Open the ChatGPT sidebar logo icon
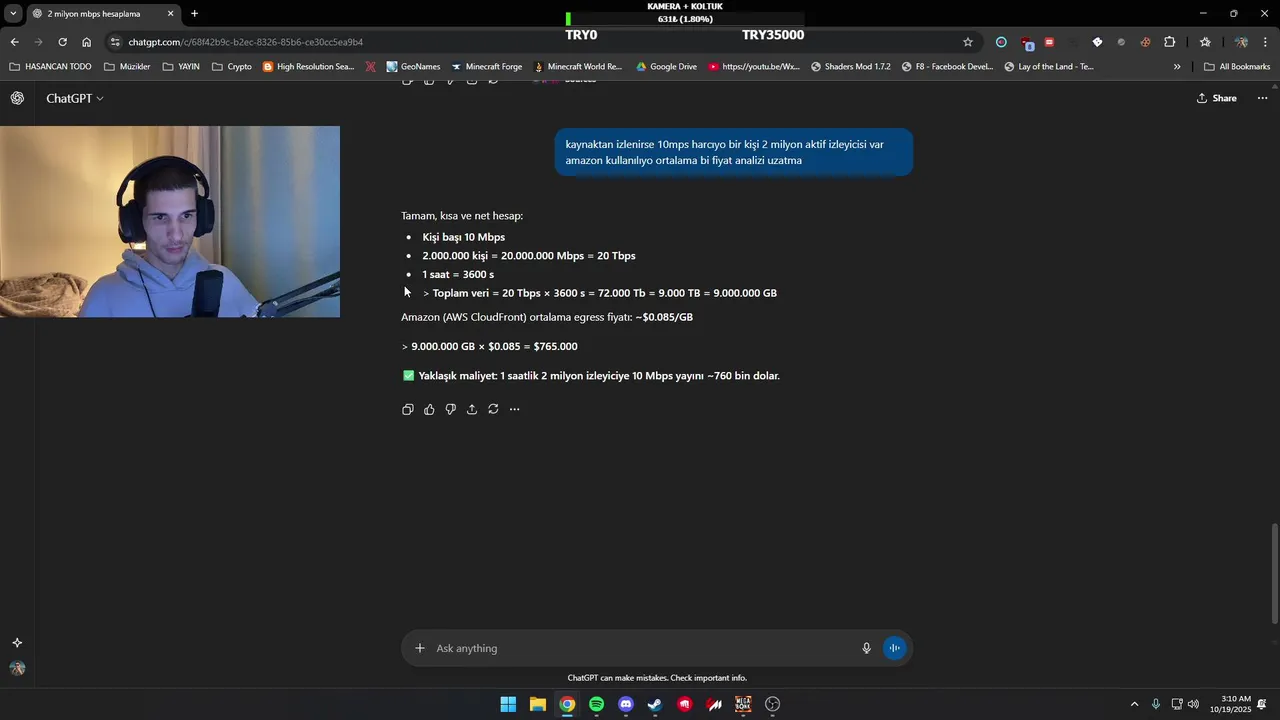This screenshot has height=720, width=1280. click(x=17, y=98)
